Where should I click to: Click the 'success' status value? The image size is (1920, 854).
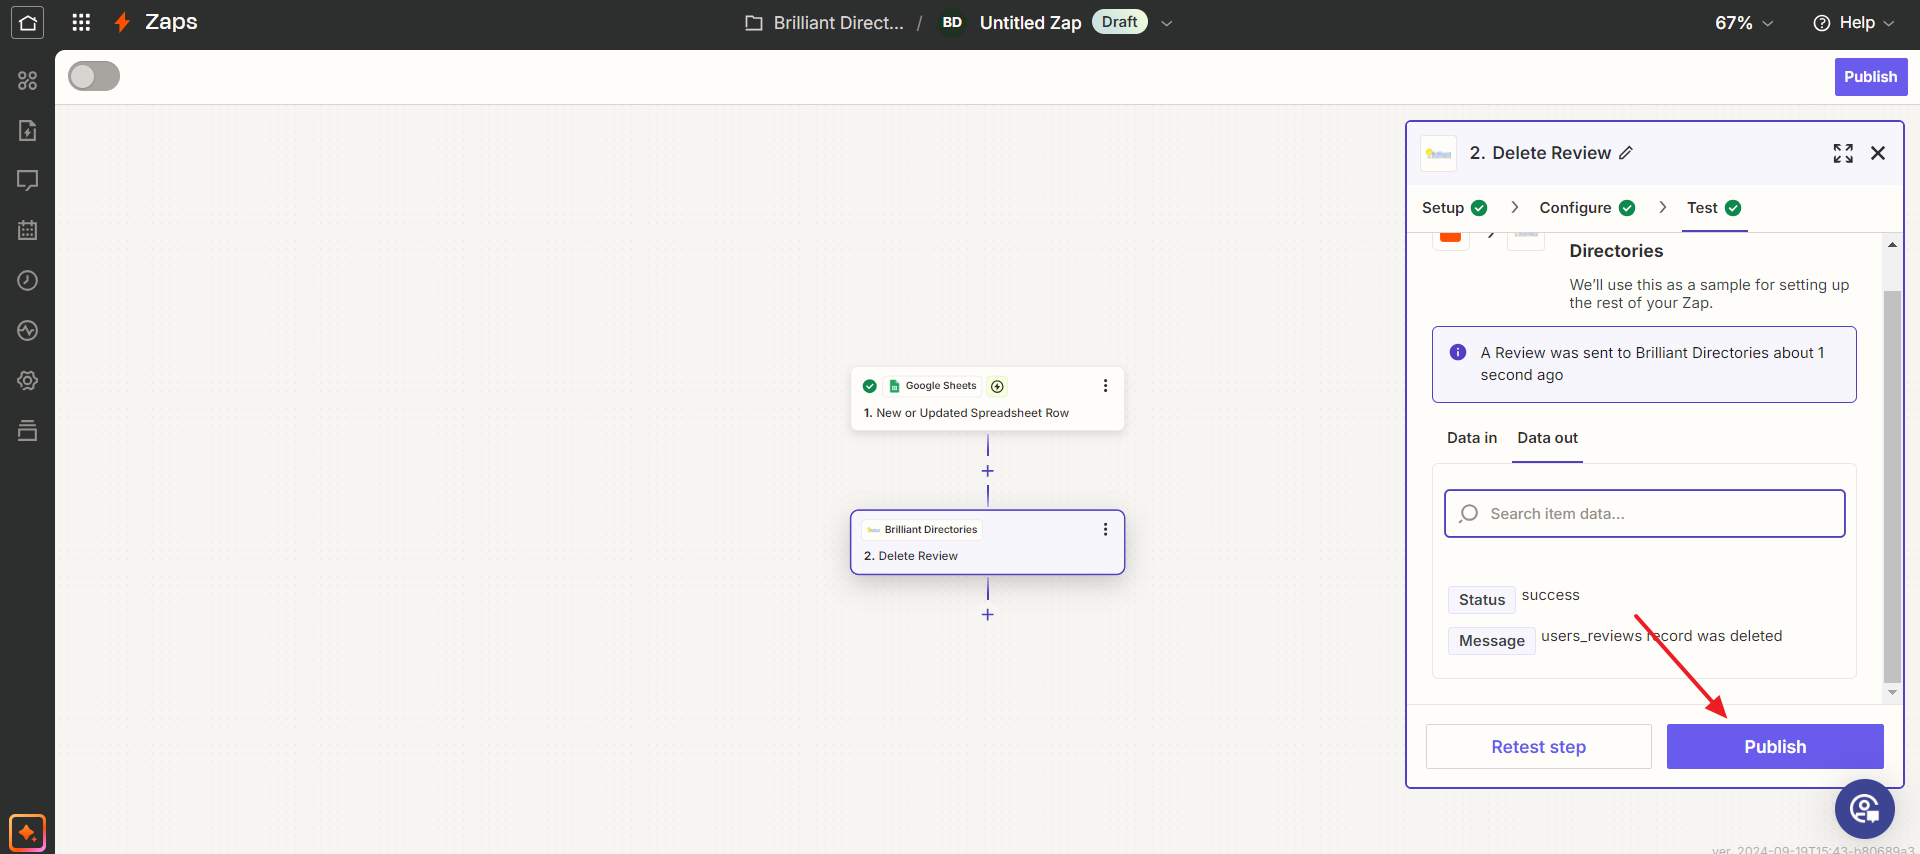1550,595
